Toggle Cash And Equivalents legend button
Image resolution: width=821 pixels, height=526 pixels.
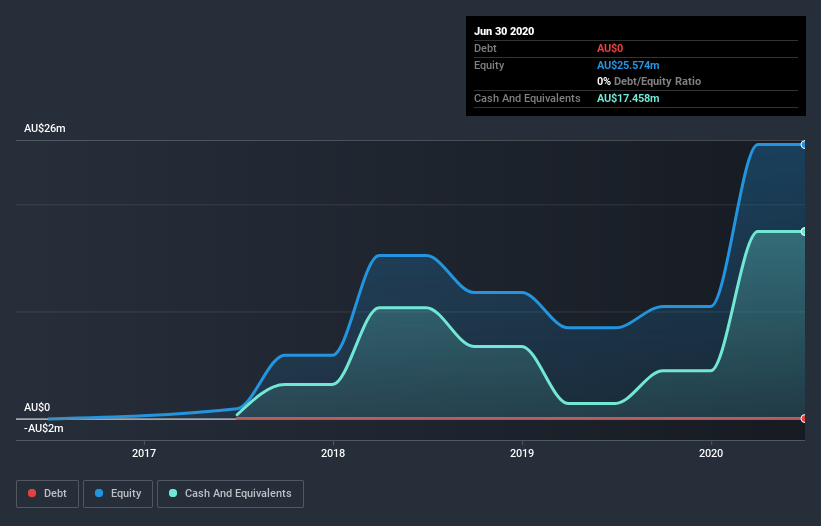(230, 494)
